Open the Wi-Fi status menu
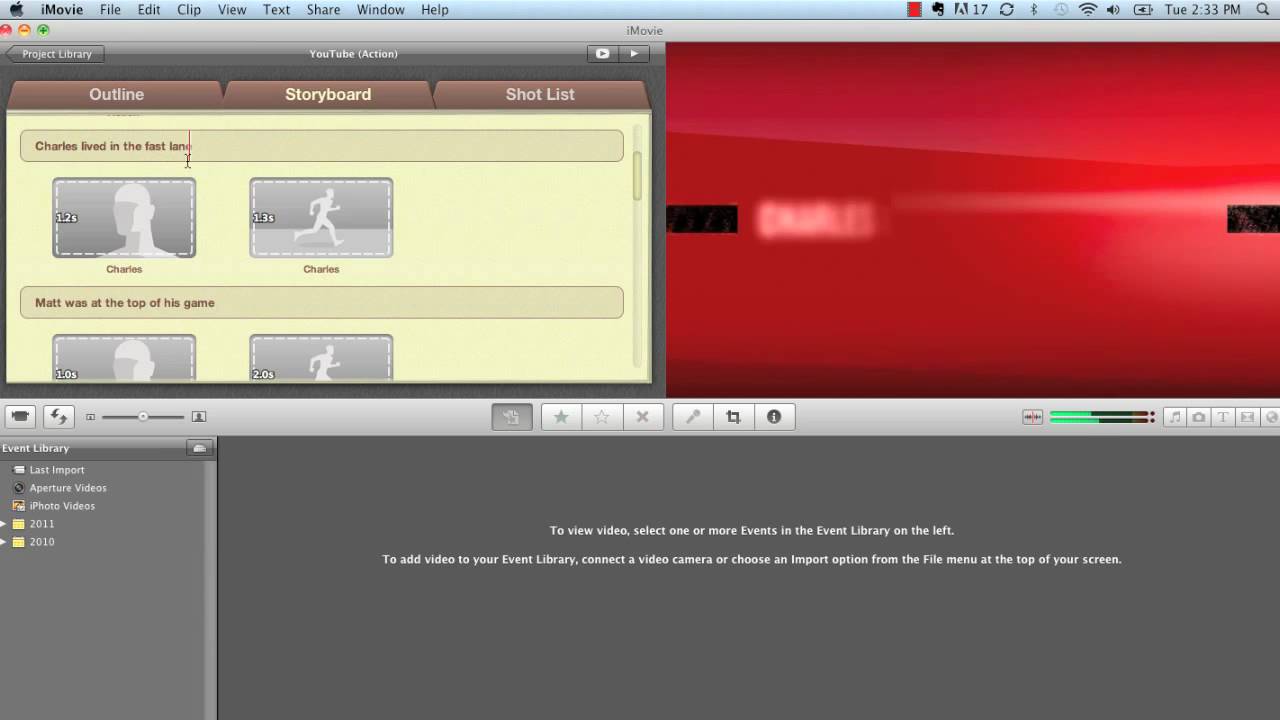1280x720 pixels. 1088,10
